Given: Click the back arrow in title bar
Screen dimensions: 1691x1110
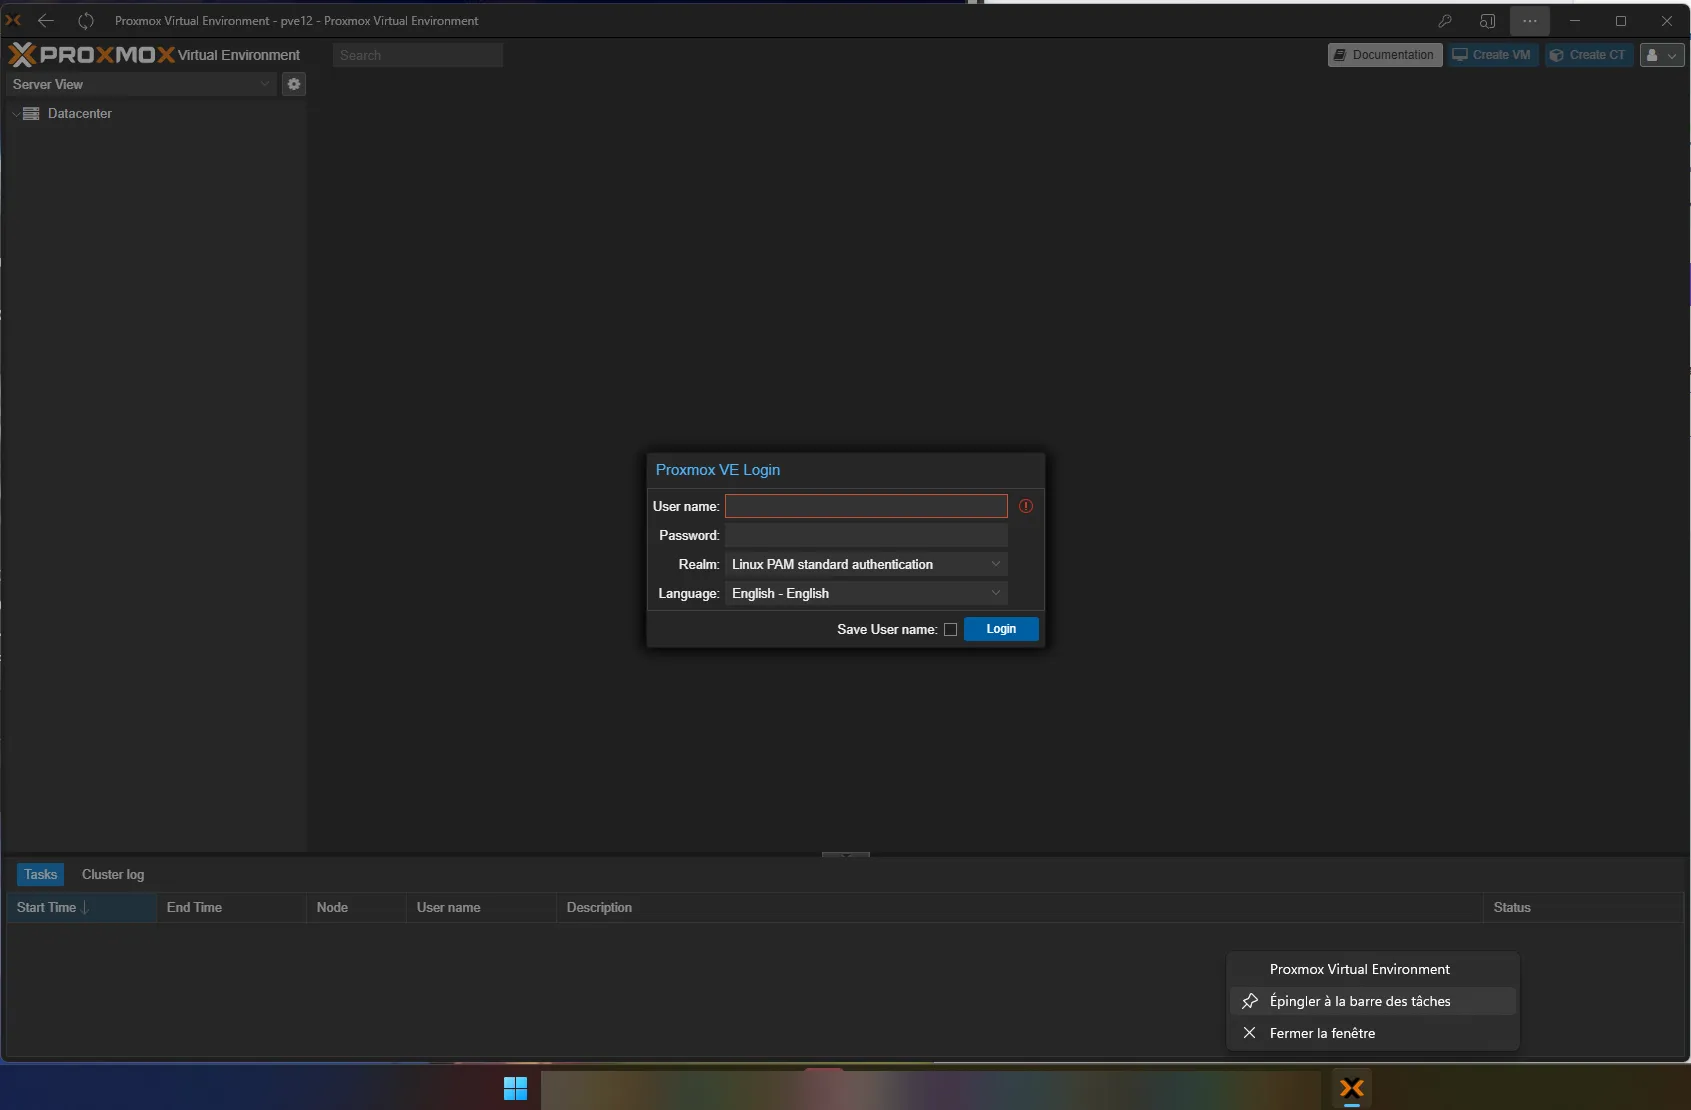Looking at the screenshot, I should tap(46, 21).
